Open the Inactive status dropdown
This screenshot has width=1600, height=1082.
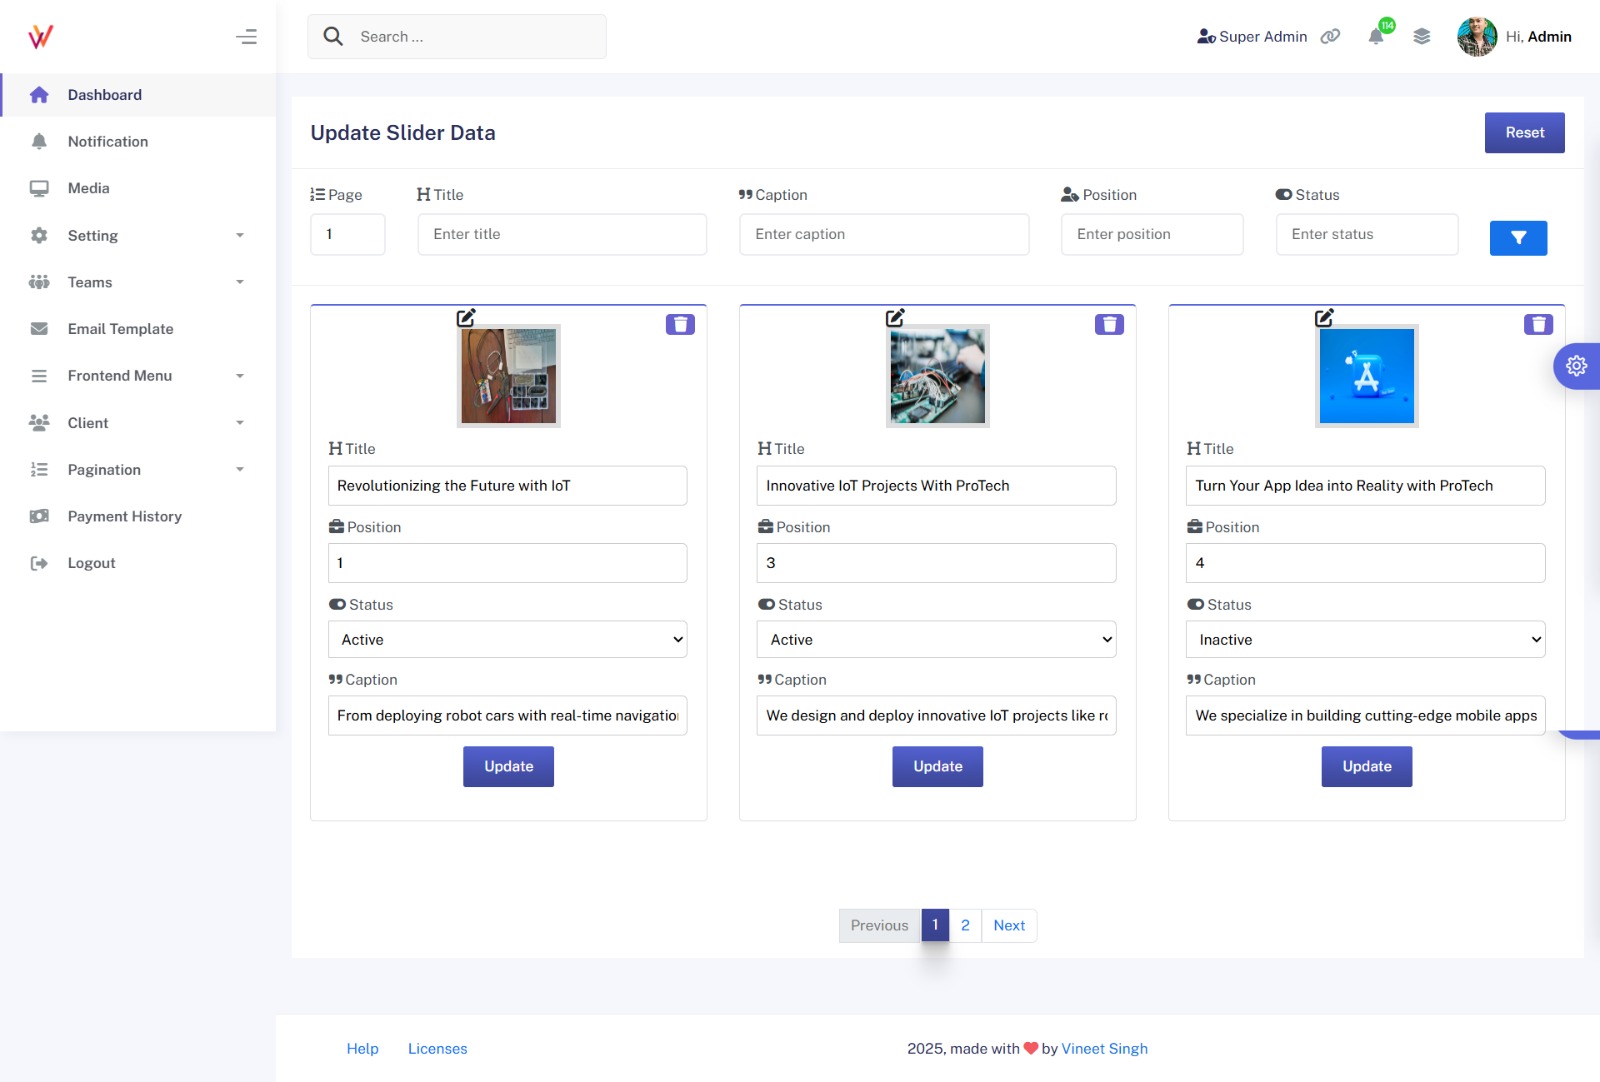coord(1365,640)
